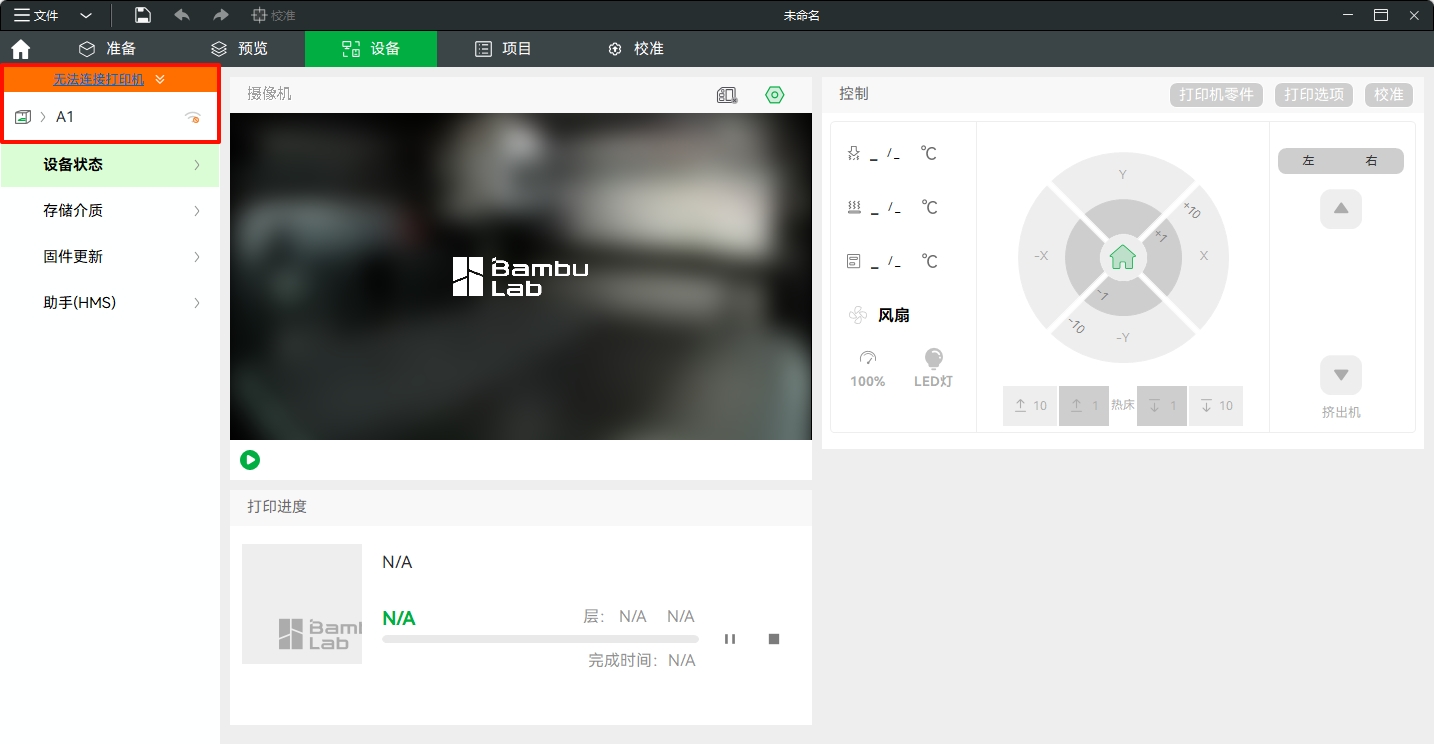Click the 打印选项 button
The height and width of the screenshot is (744, 1434).
1314,95
